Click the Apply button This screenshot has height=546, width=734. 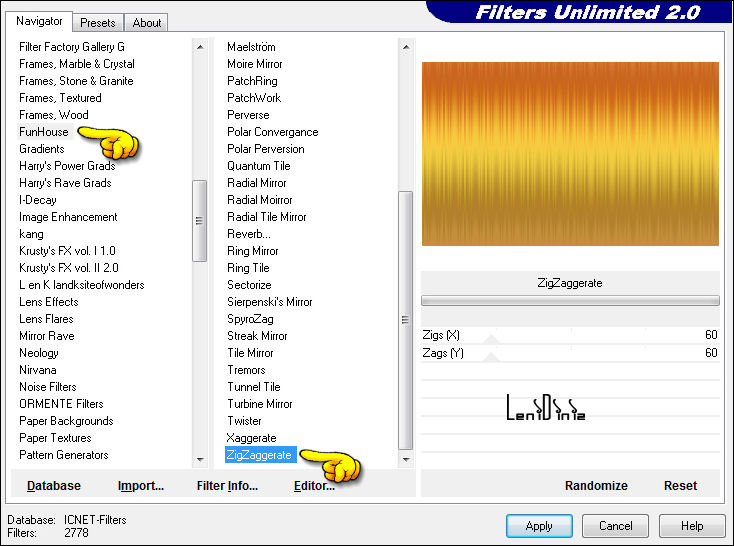(539, 526)
